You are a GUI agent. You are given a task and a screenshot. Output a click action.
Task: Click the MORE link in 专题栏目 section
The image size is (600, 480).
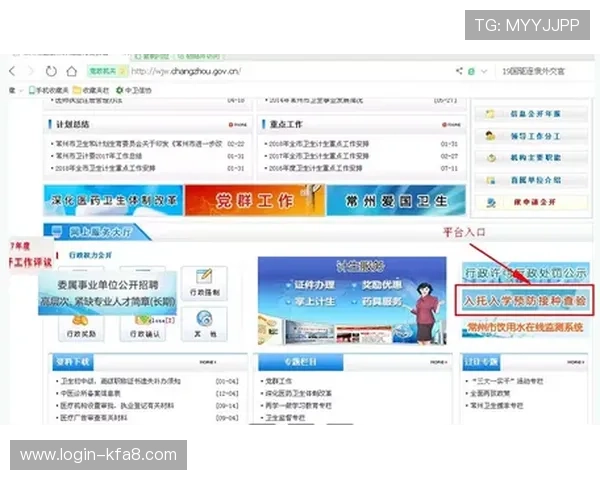[x=439, y=362]
